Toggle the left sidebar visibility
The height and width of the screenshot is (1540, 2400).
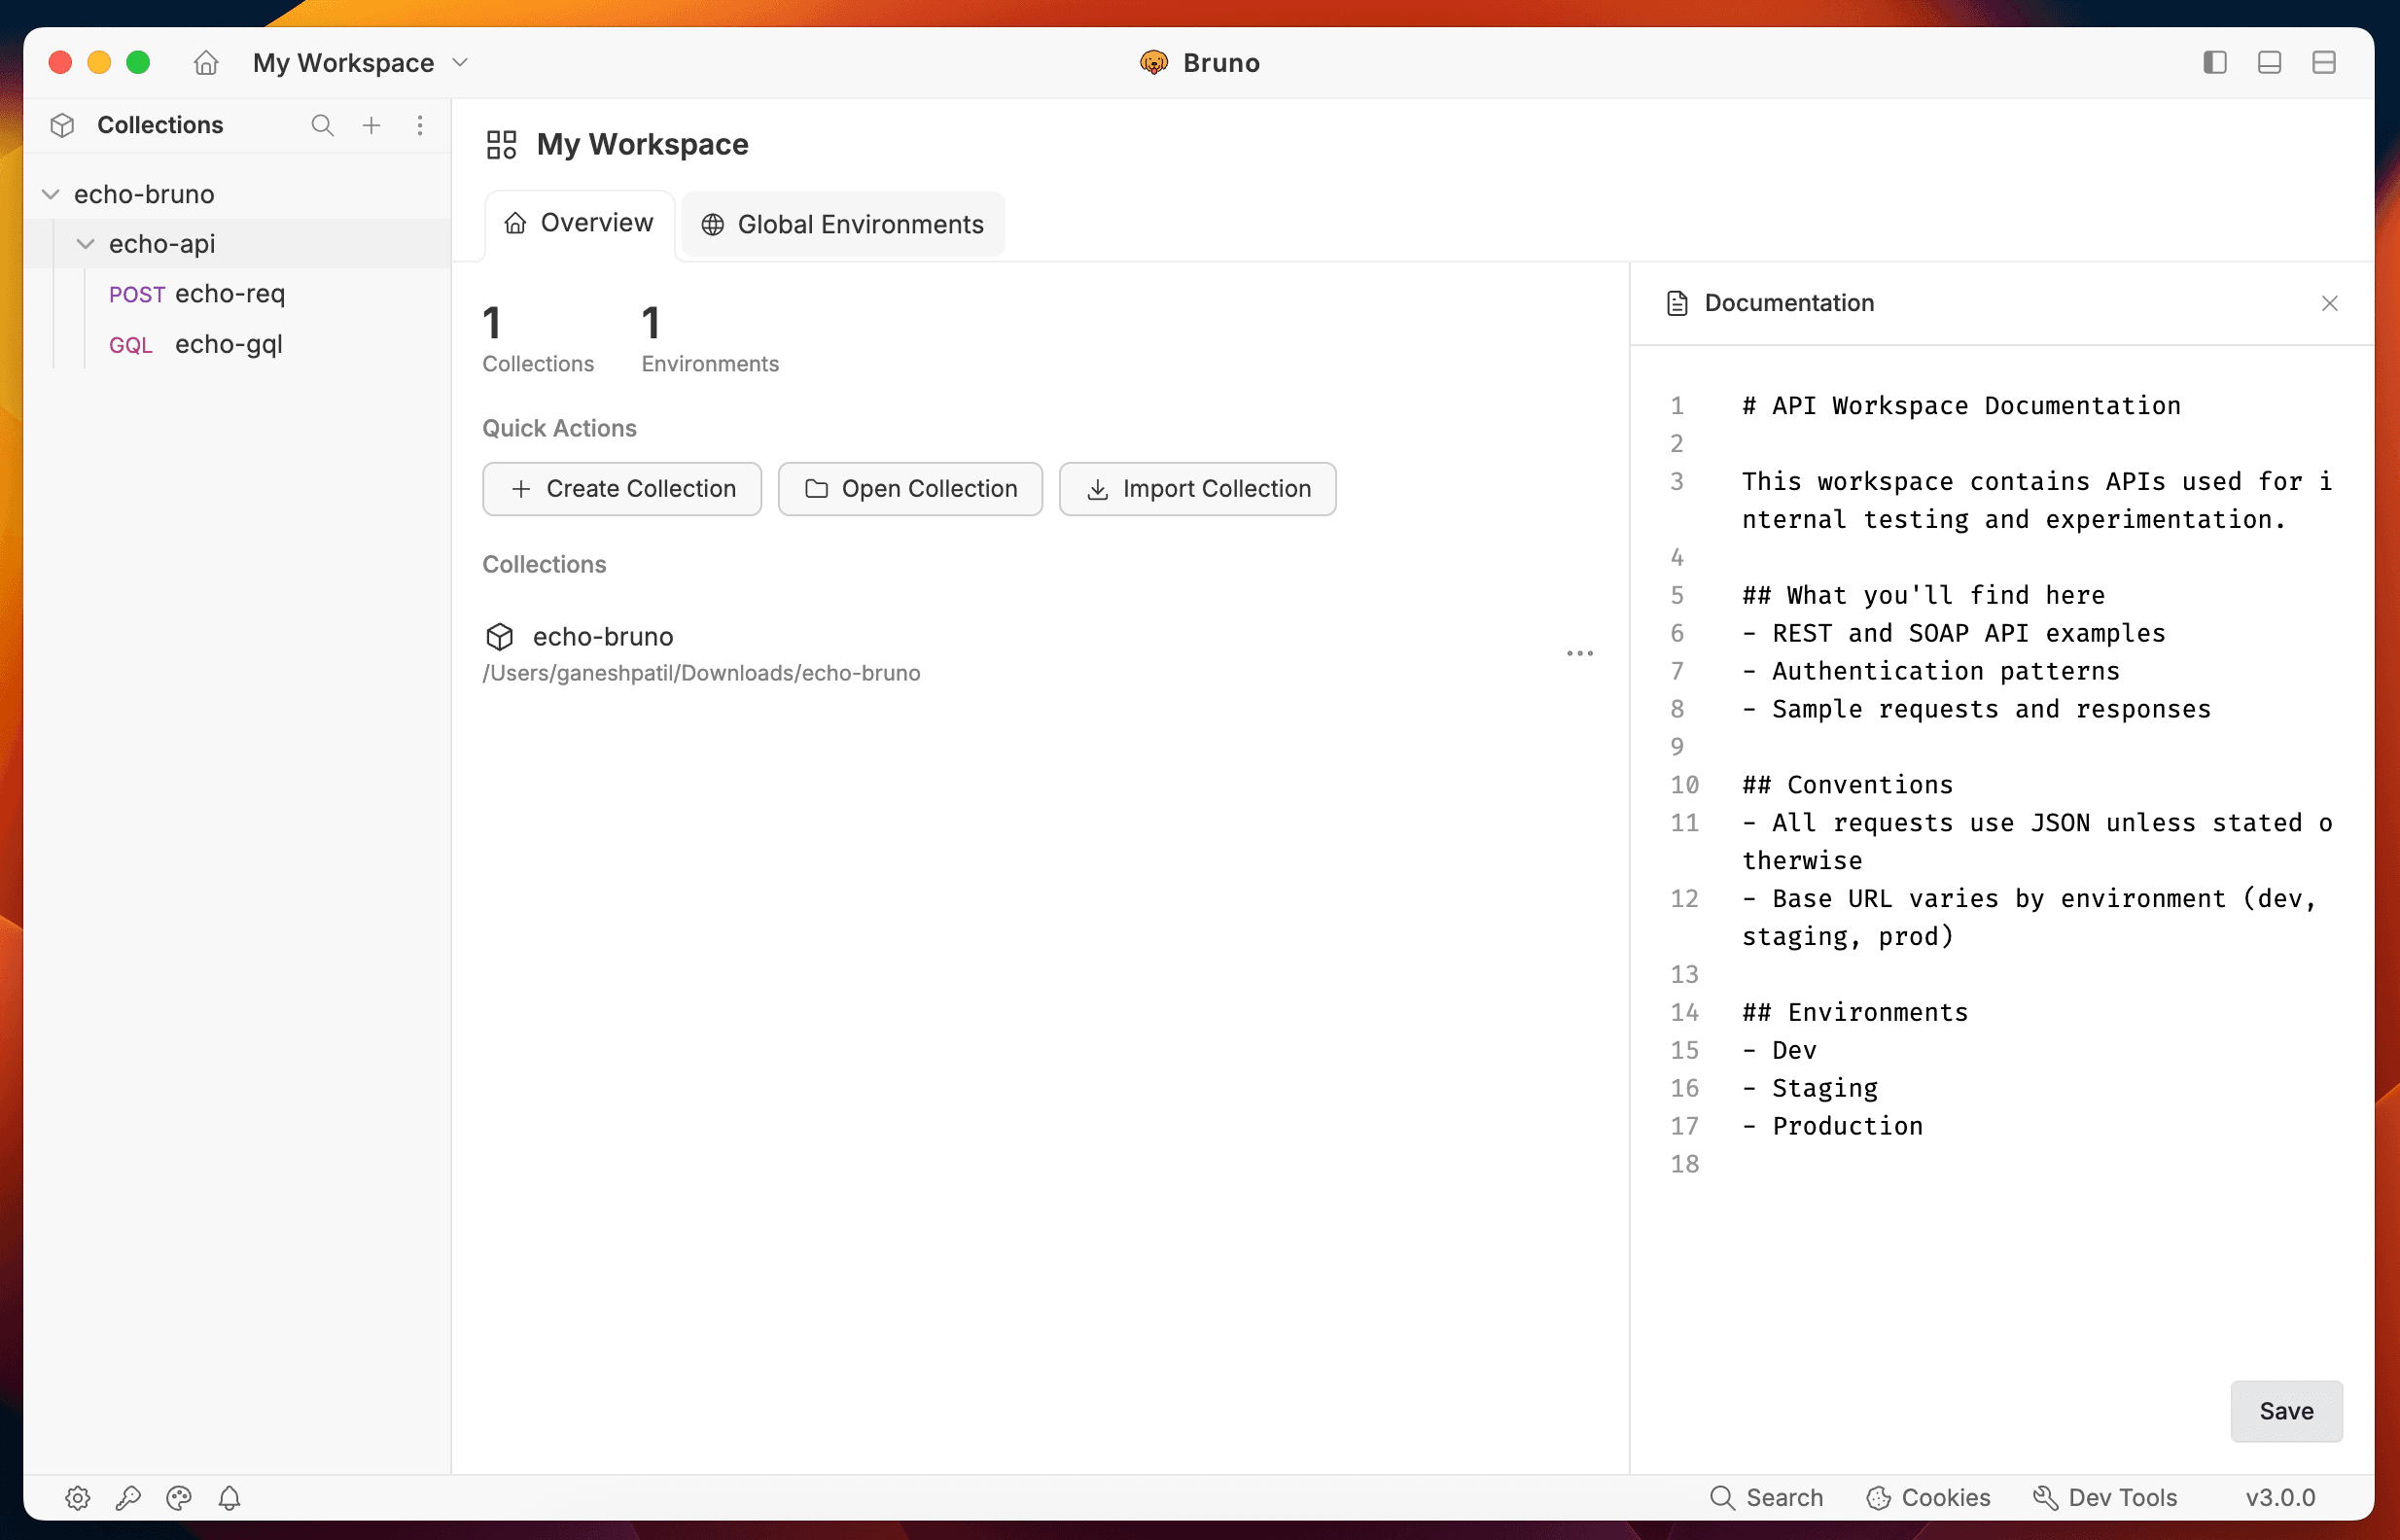click(2214, 62)
